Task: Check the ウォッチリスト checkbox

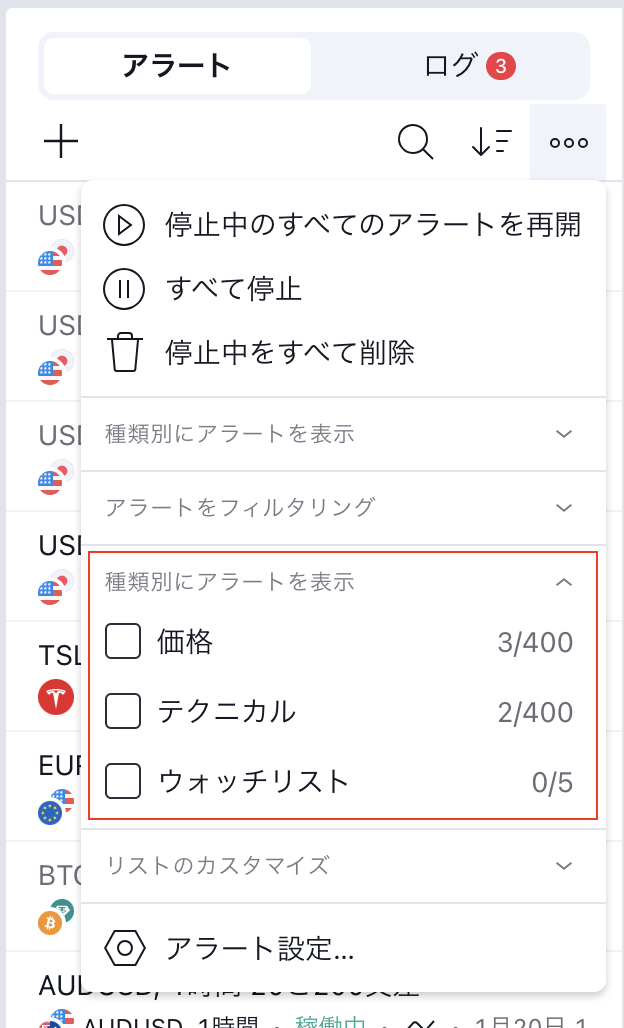Action: coord(123,781)
